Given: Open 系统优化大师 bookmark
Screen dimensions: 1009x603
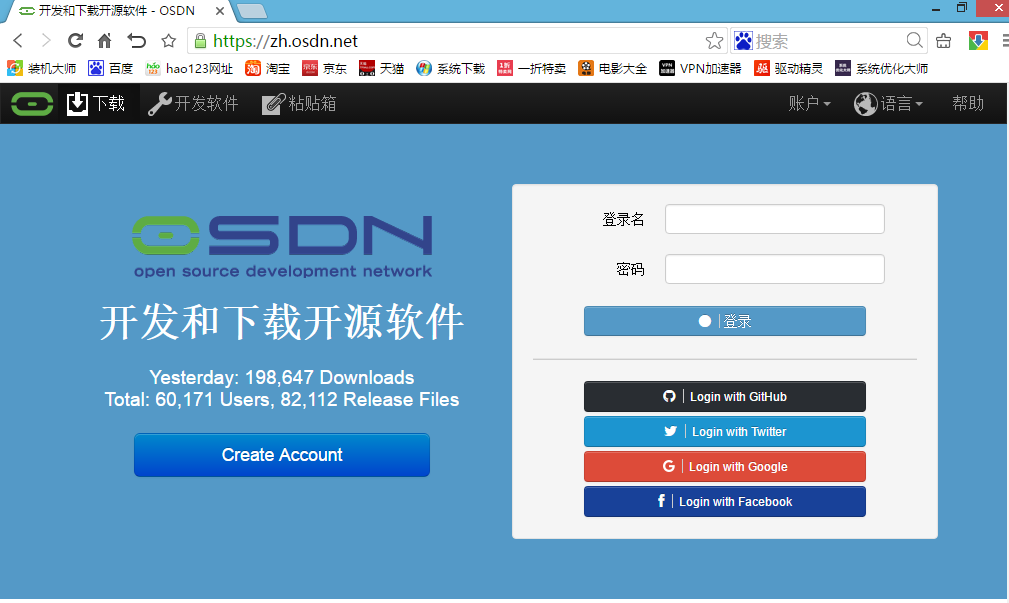Looking at the screenshot, I should 882,68.
